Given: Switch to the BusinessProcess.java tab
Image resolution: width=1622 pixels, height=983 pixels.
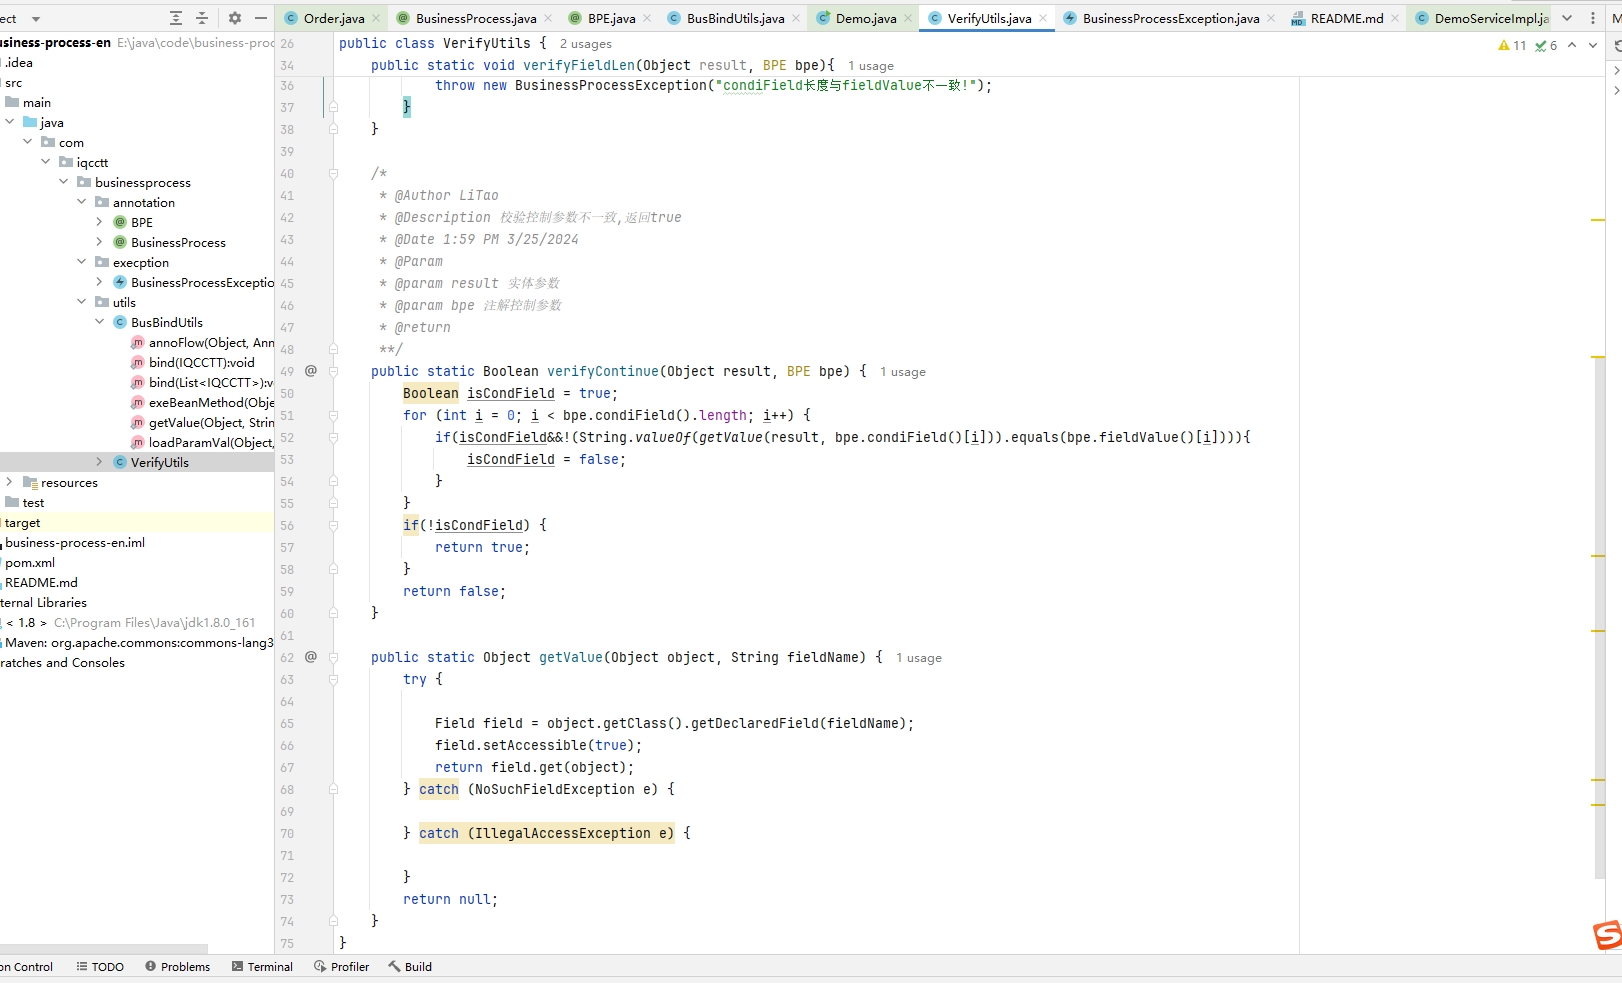Looking at the screenshot, I should click(x=475, y=18).
